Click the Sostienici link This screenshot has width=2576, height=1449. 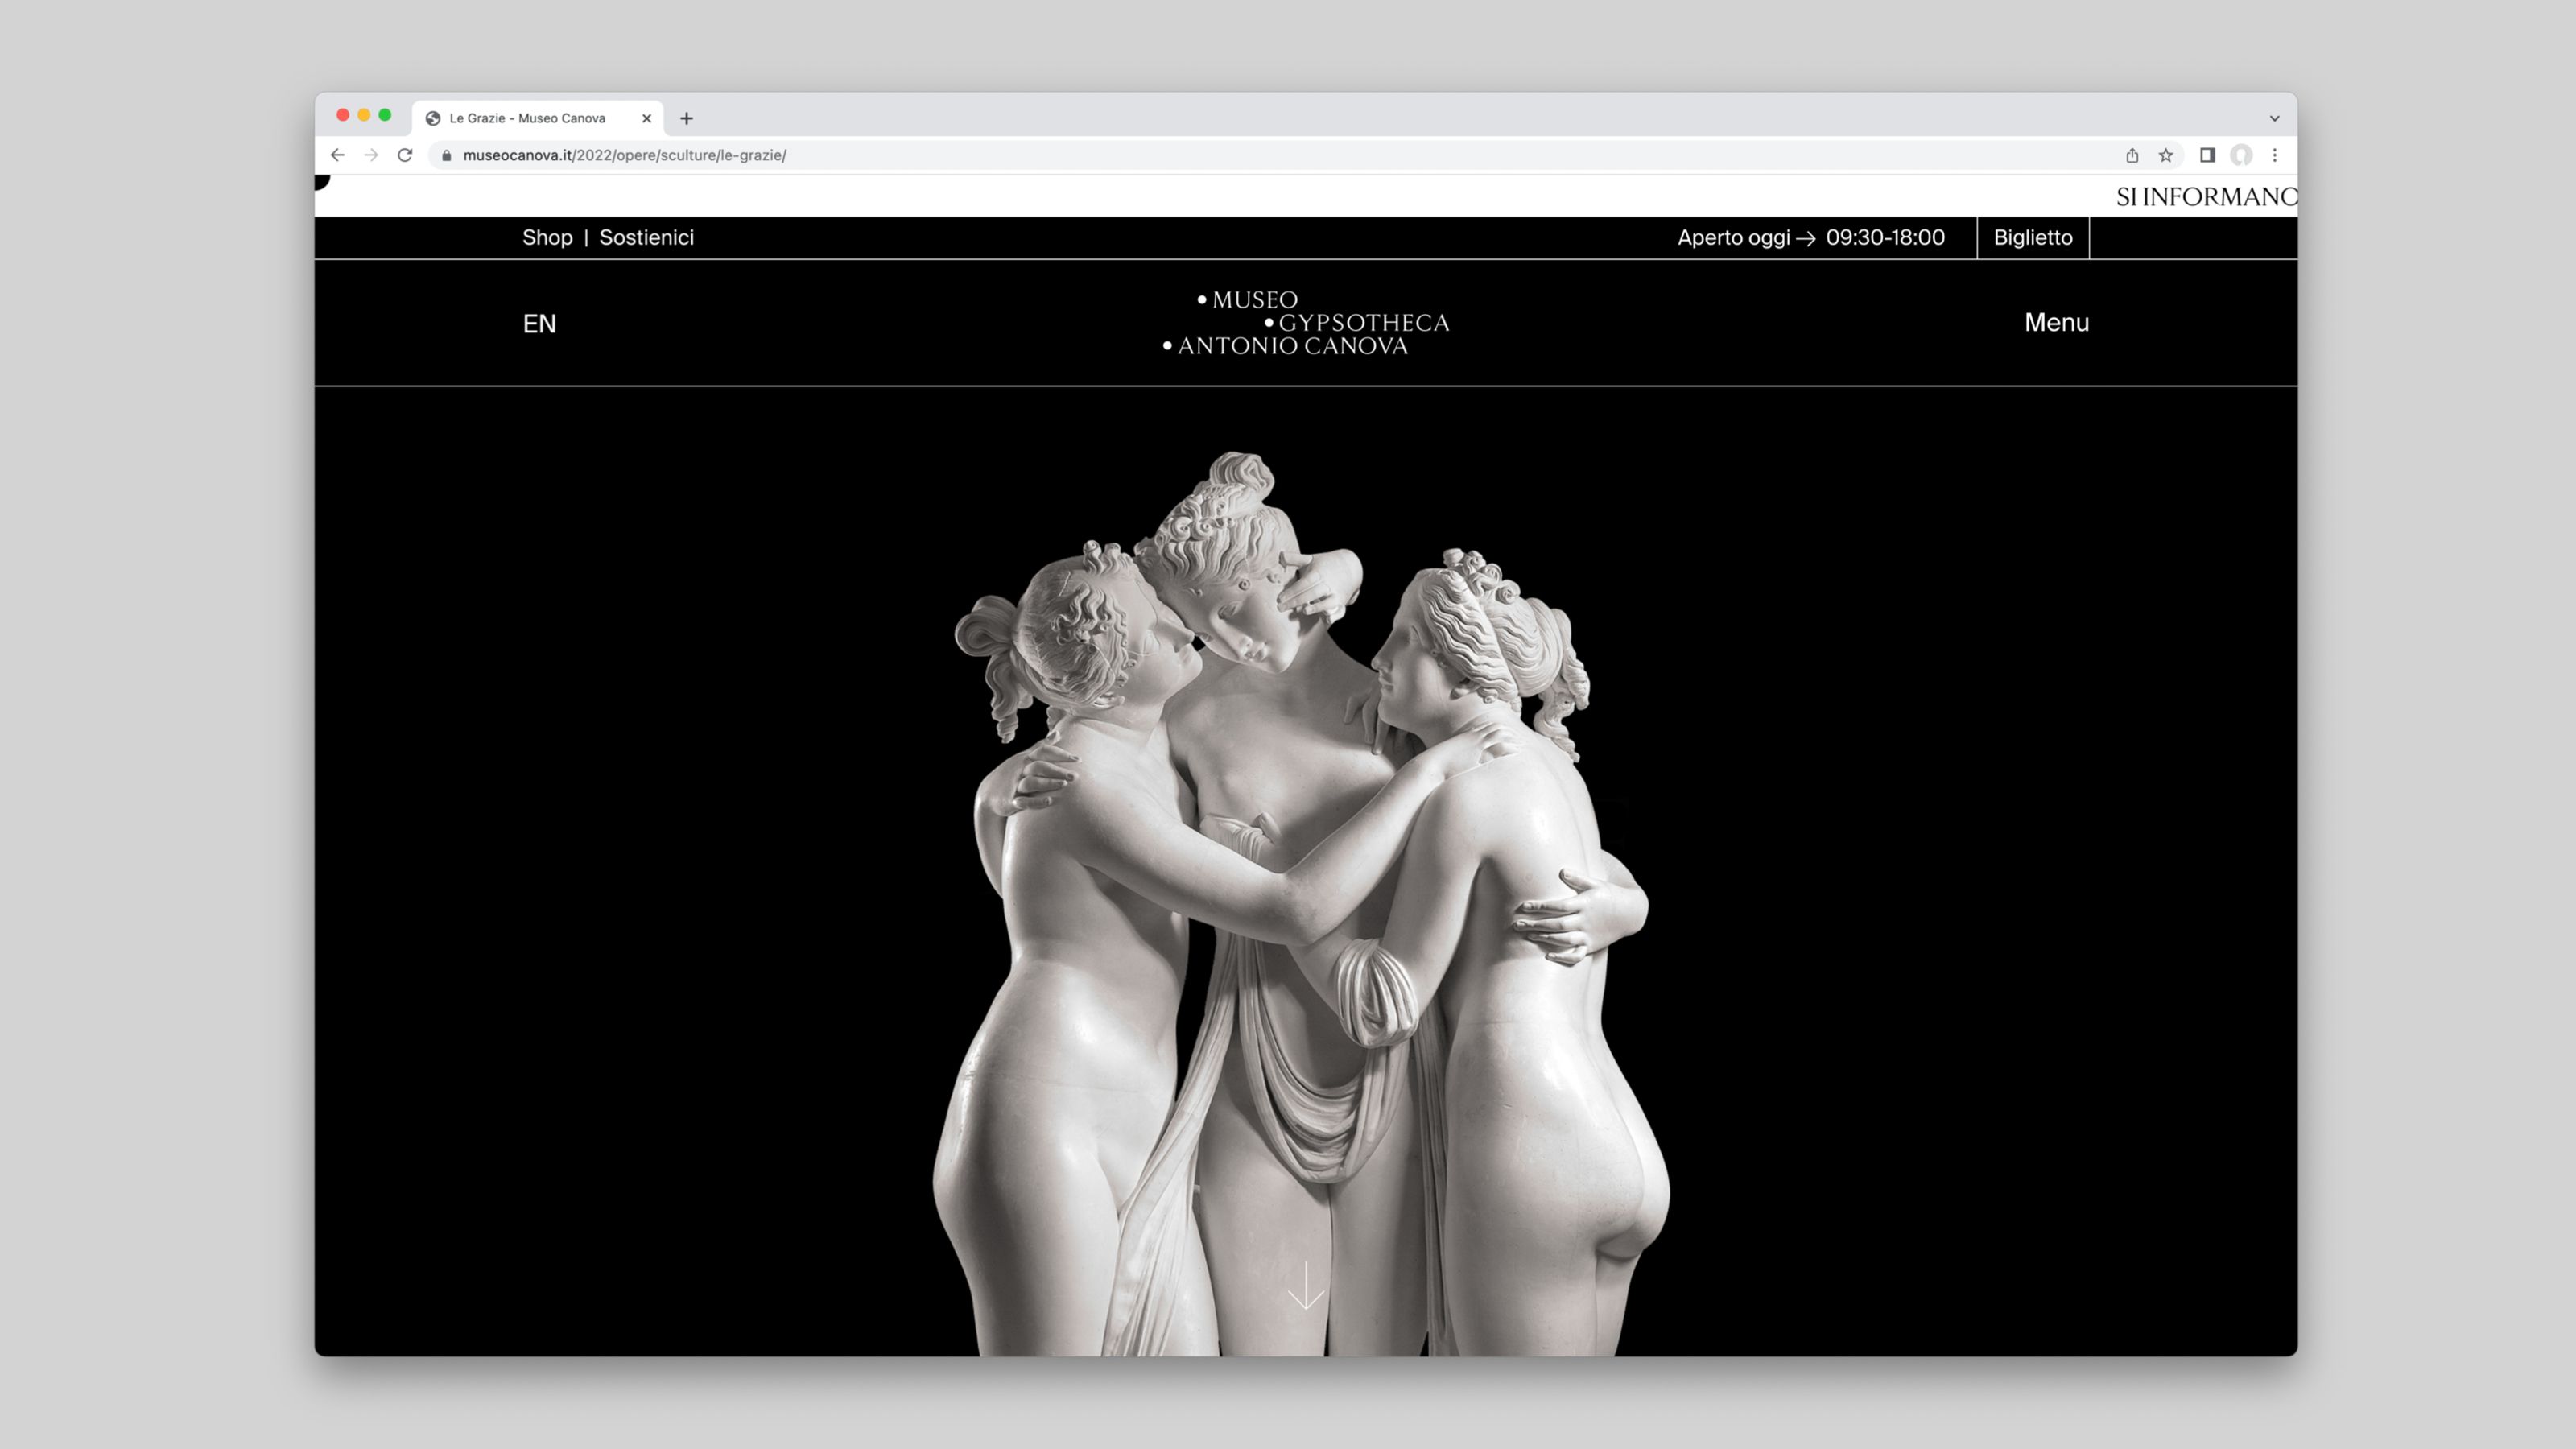pyautogui.click(x=646, y=238)
